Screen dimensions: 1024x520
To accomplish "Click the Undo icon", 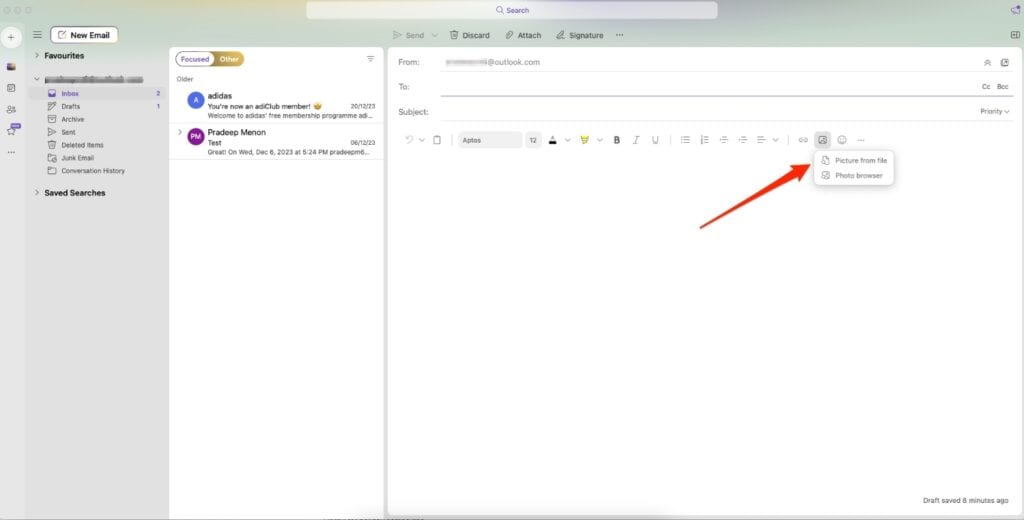I will point(409,140).
